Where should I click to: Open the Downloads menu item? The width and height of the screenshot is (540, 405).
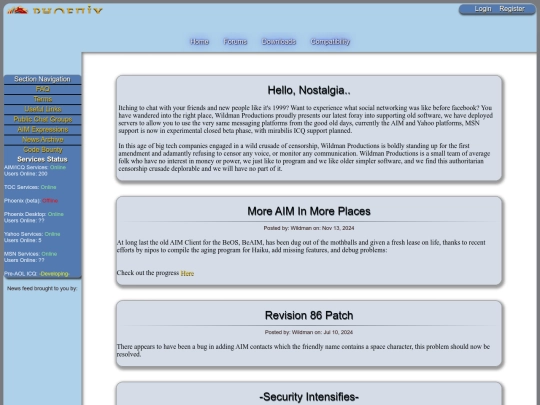[x=279, y=42]
